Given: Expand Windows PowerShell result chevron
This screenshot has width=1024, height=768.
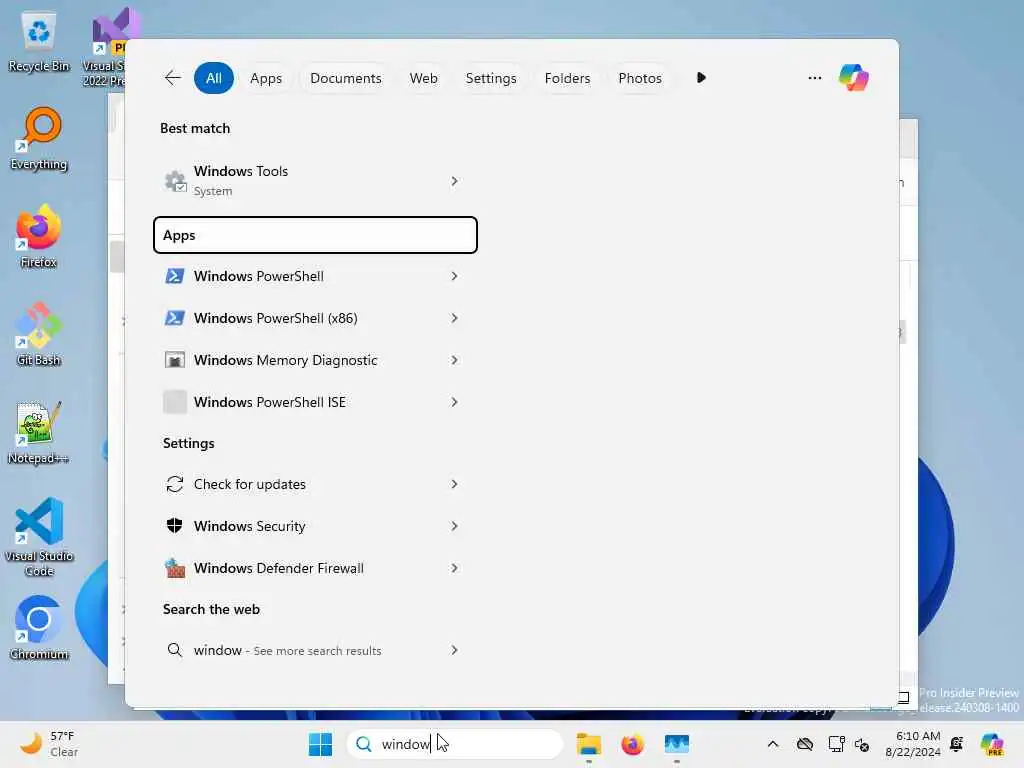Looking at the screenshot, I should tap(455, 276).
